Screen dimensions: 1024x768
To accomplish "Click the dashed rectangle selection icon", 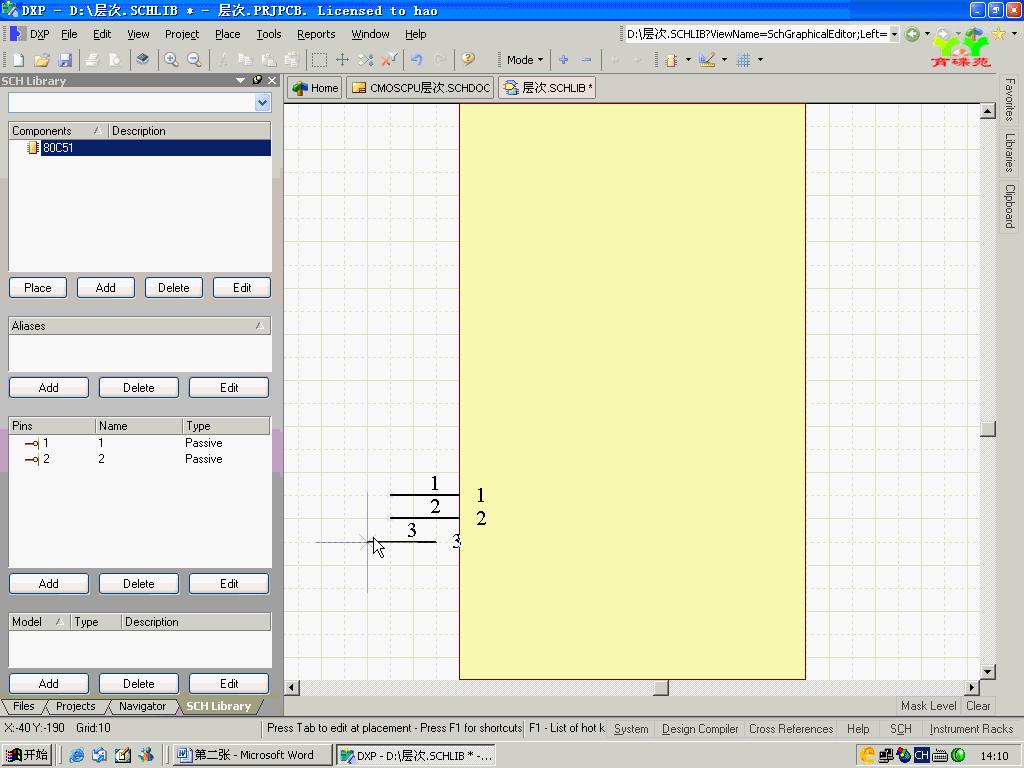I will coord(319,60).
